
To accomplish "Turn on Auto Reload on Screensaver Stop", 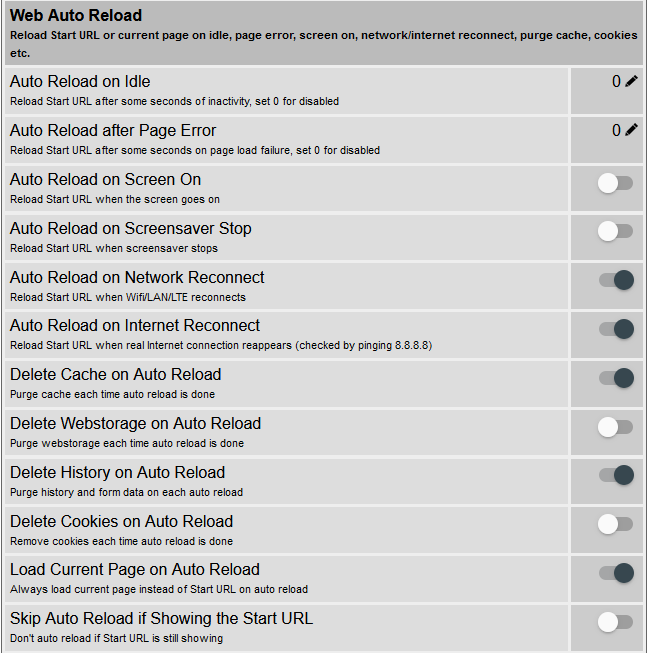I will point(615,232).
